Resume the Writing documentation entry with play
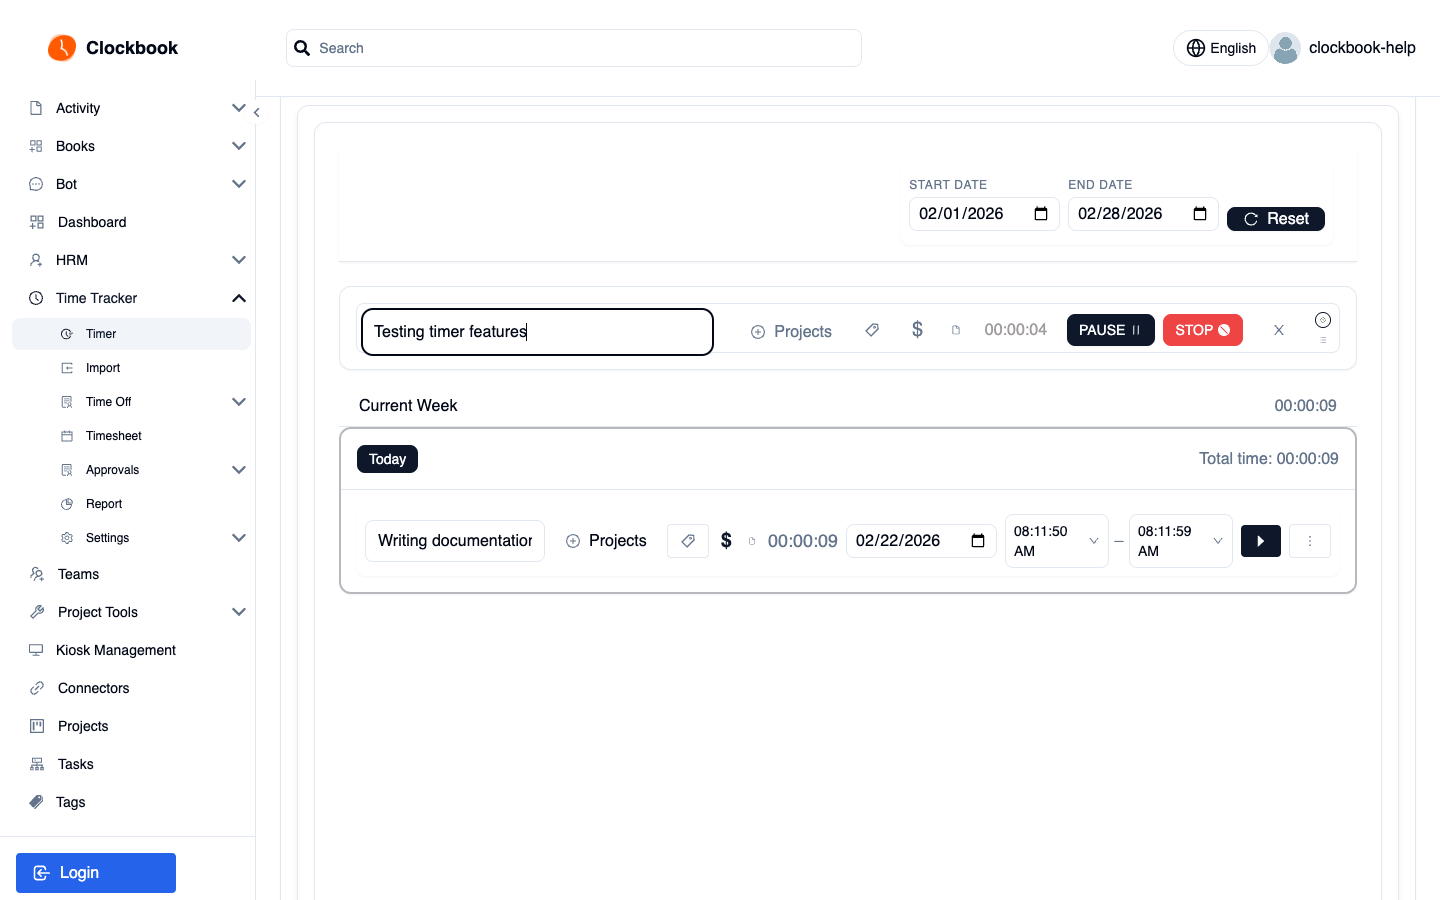Image resolution: width=1440 pixels, height=900 pixels. click(1261, 541)
